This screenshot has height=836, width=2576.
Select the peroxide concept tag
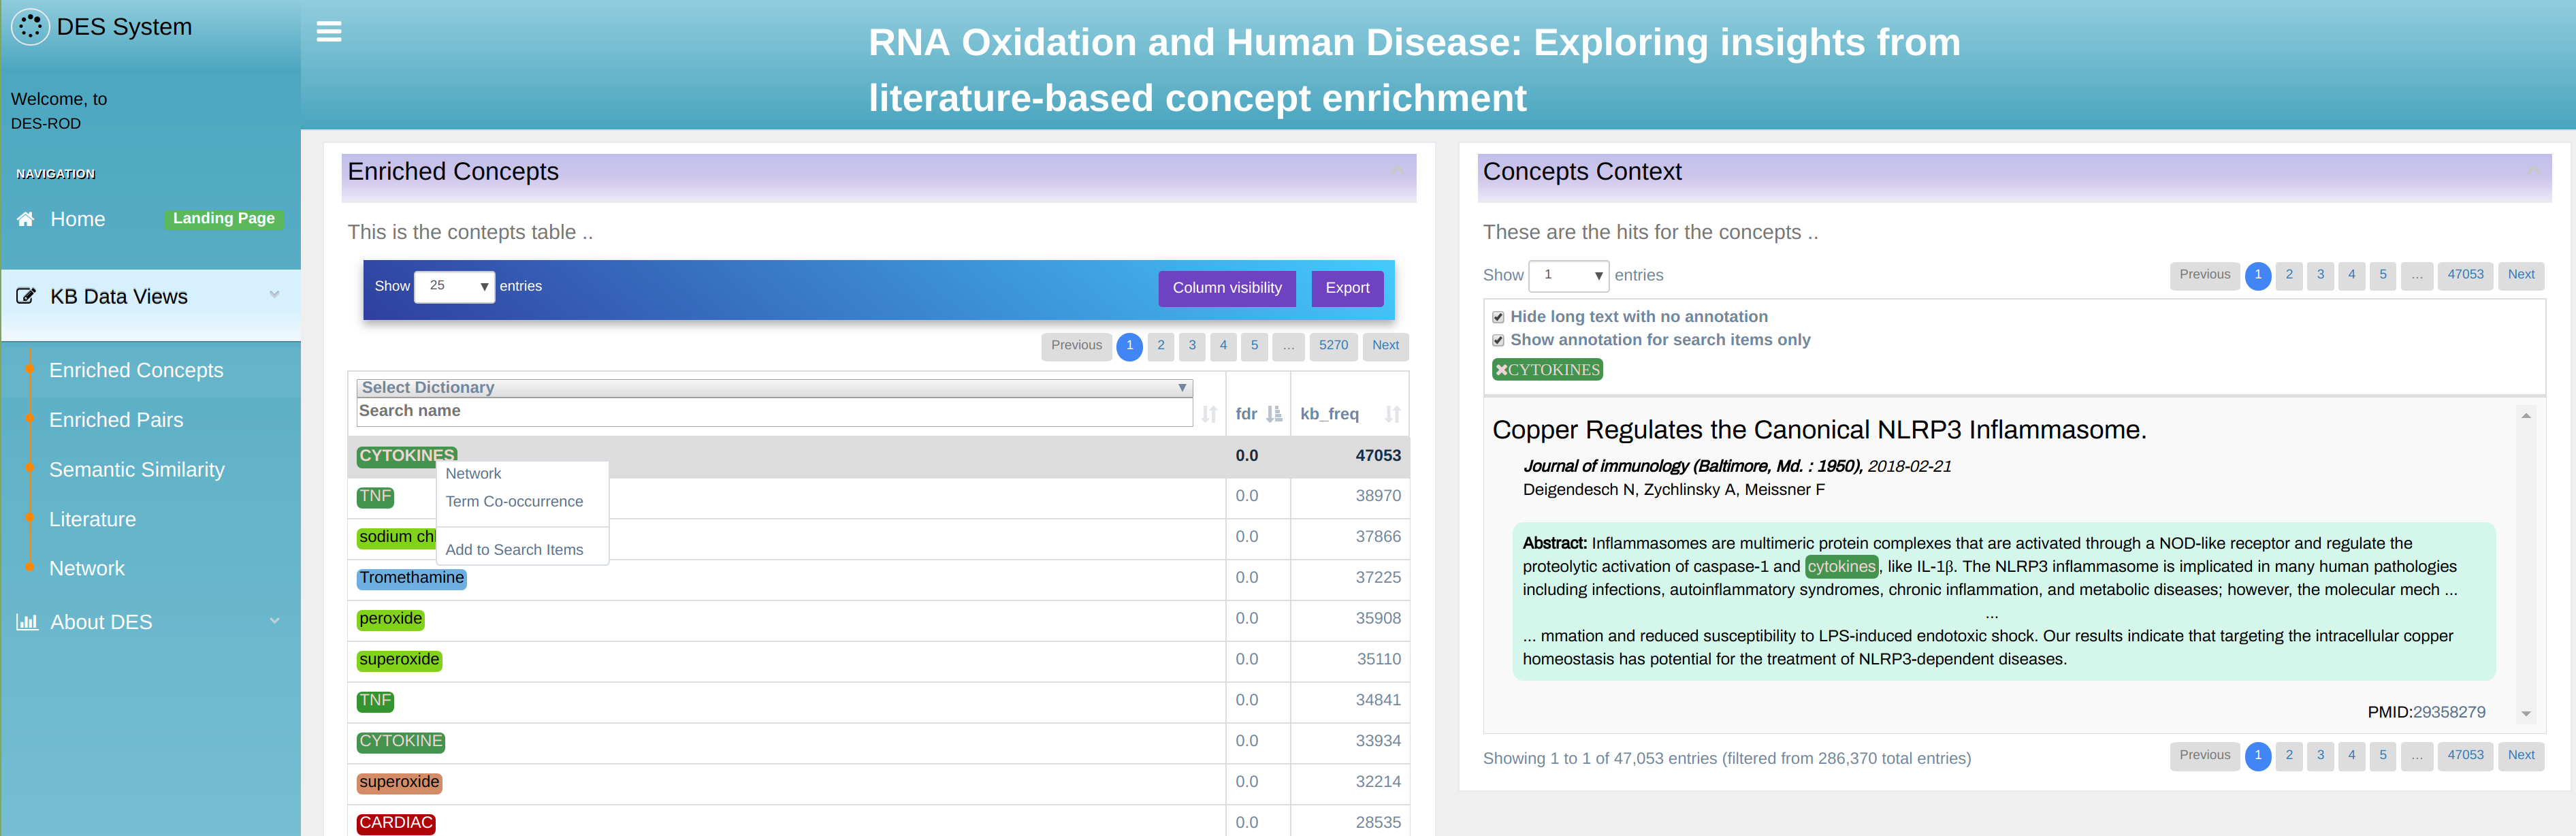(391, 619)
